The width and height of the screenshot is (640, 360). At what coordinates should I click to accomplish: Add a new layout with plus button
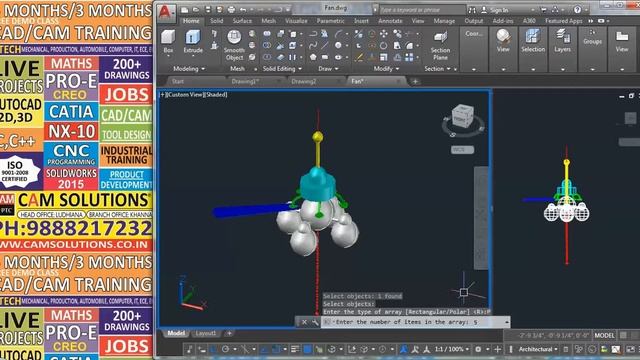click(229, 333)
